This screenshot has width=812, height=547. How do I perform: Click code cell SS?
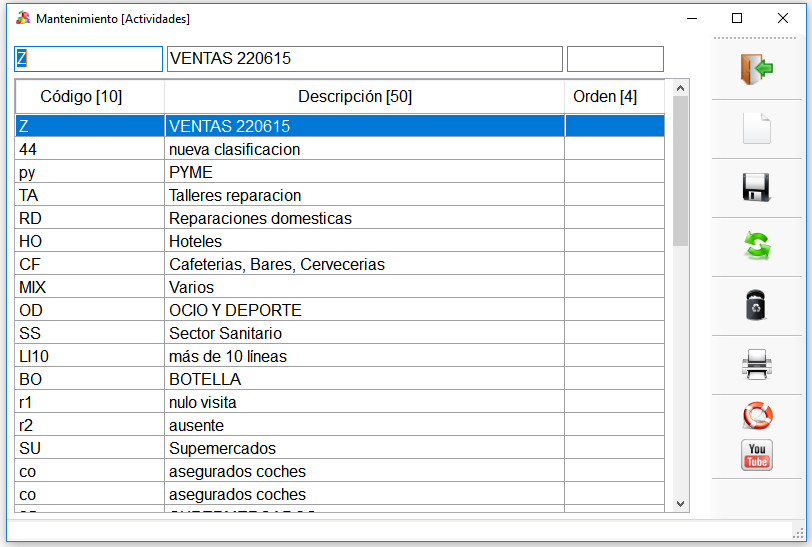(x=90, y=333)
